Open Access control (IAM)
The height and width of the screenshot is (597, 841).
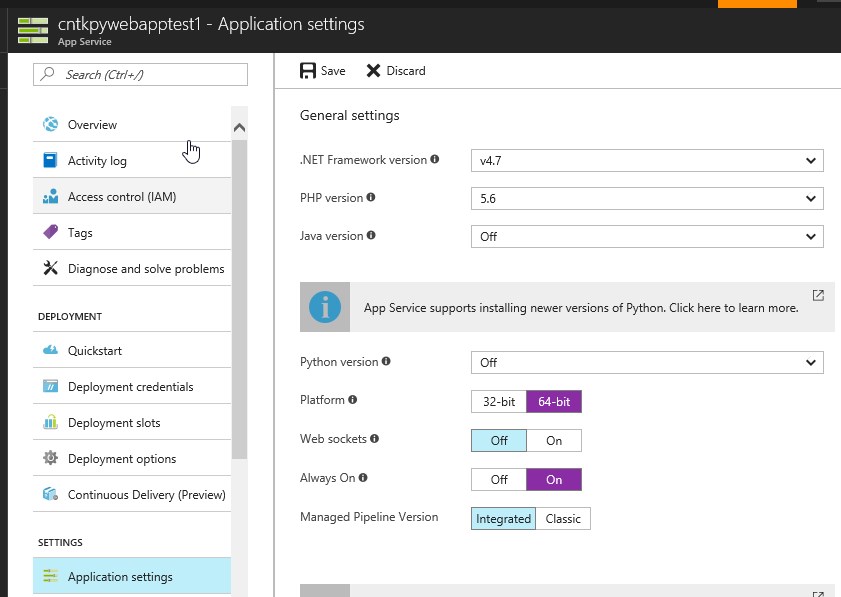[x=132, y=196]
